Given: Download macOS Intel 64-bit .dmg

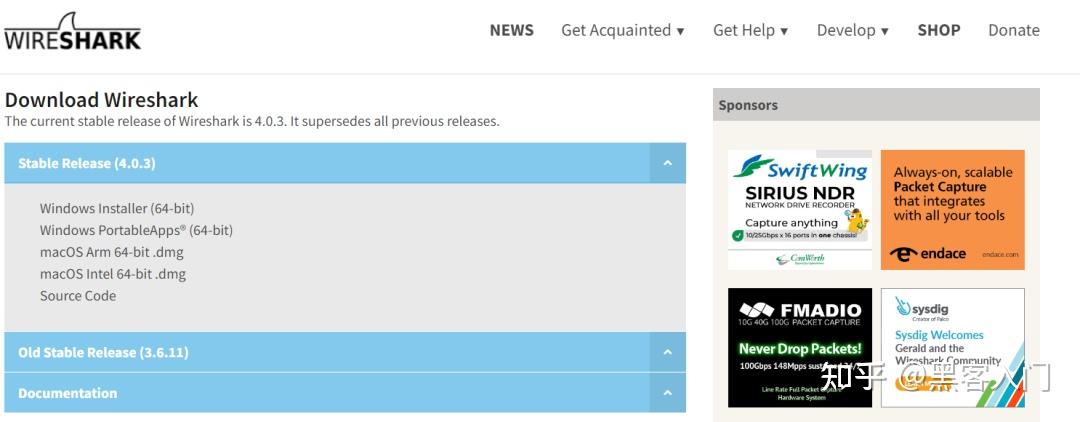Looking at the screenshot, I should (113, 274).
